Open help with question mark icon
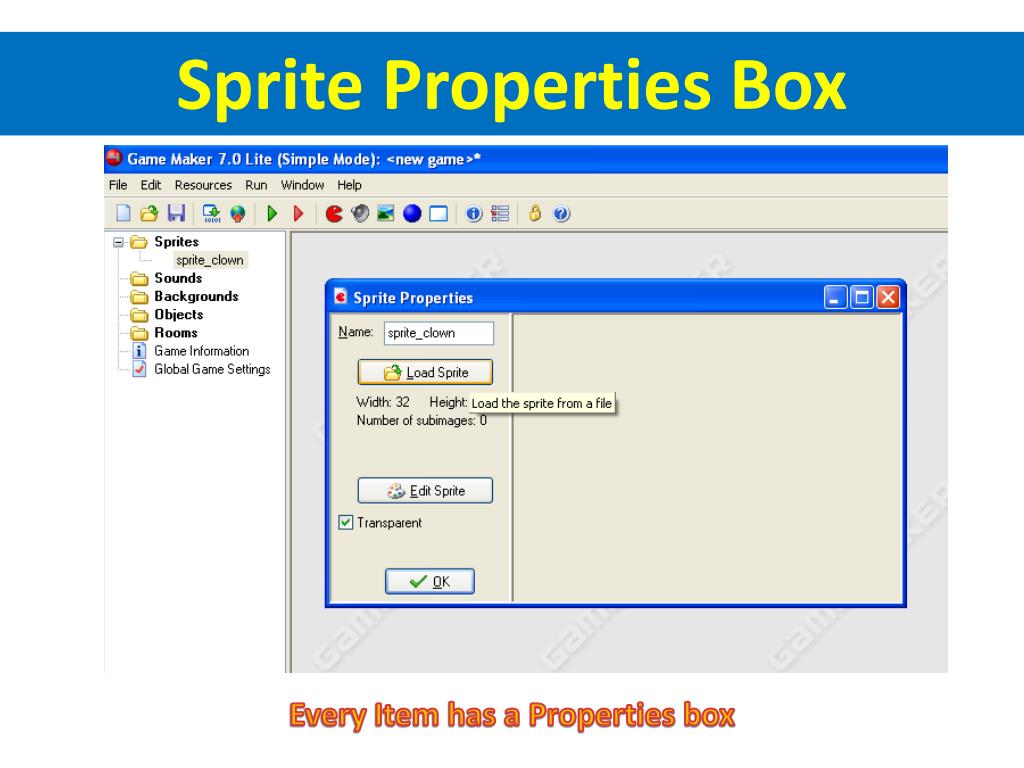The image size is (1024, 768). tap(561, 214)
